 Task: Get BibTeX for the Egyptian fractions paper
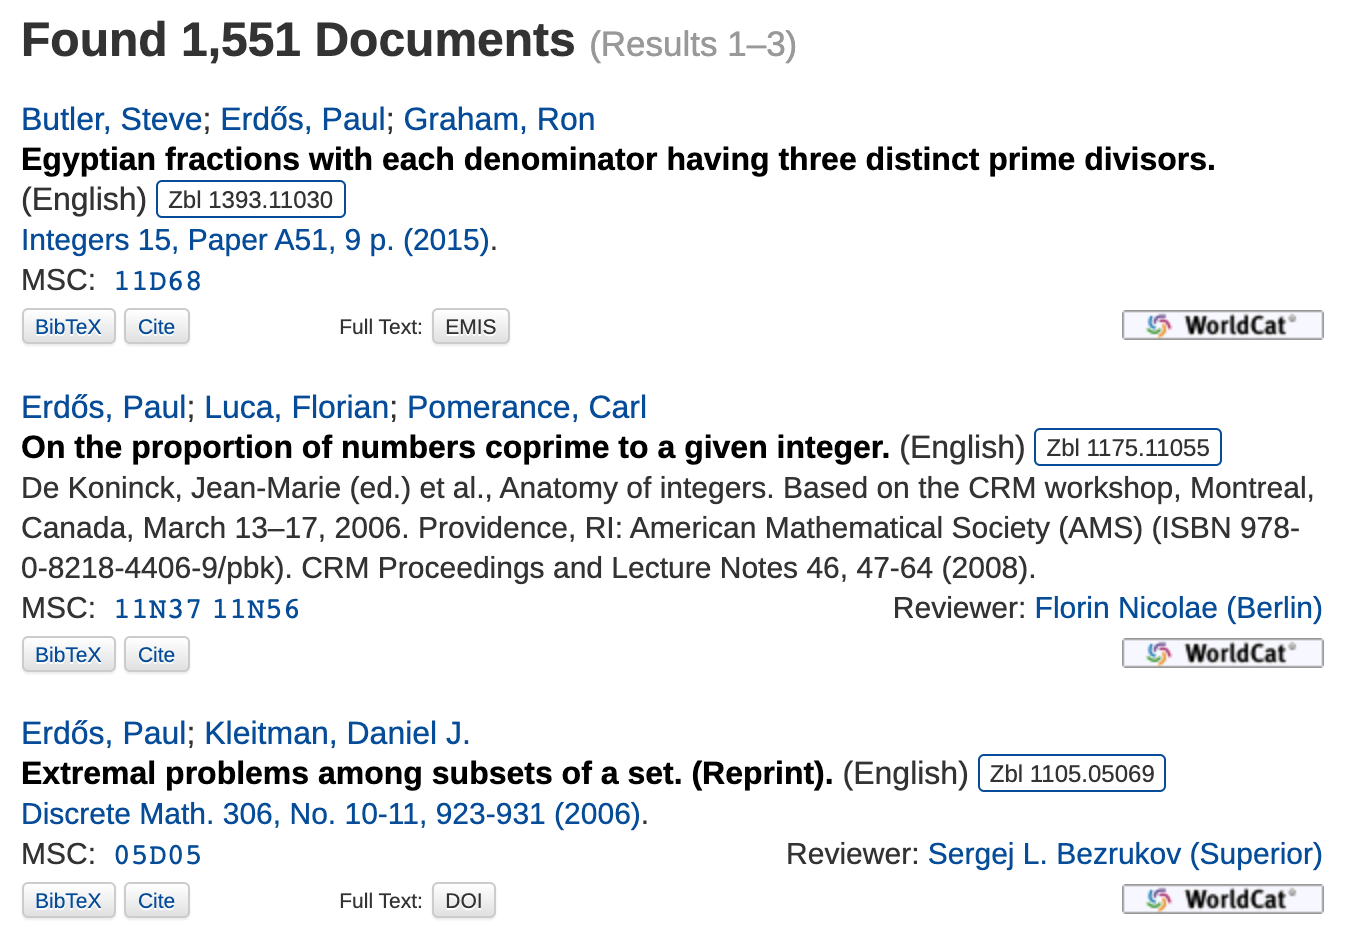pyautogui.click(x=69, y=327)
